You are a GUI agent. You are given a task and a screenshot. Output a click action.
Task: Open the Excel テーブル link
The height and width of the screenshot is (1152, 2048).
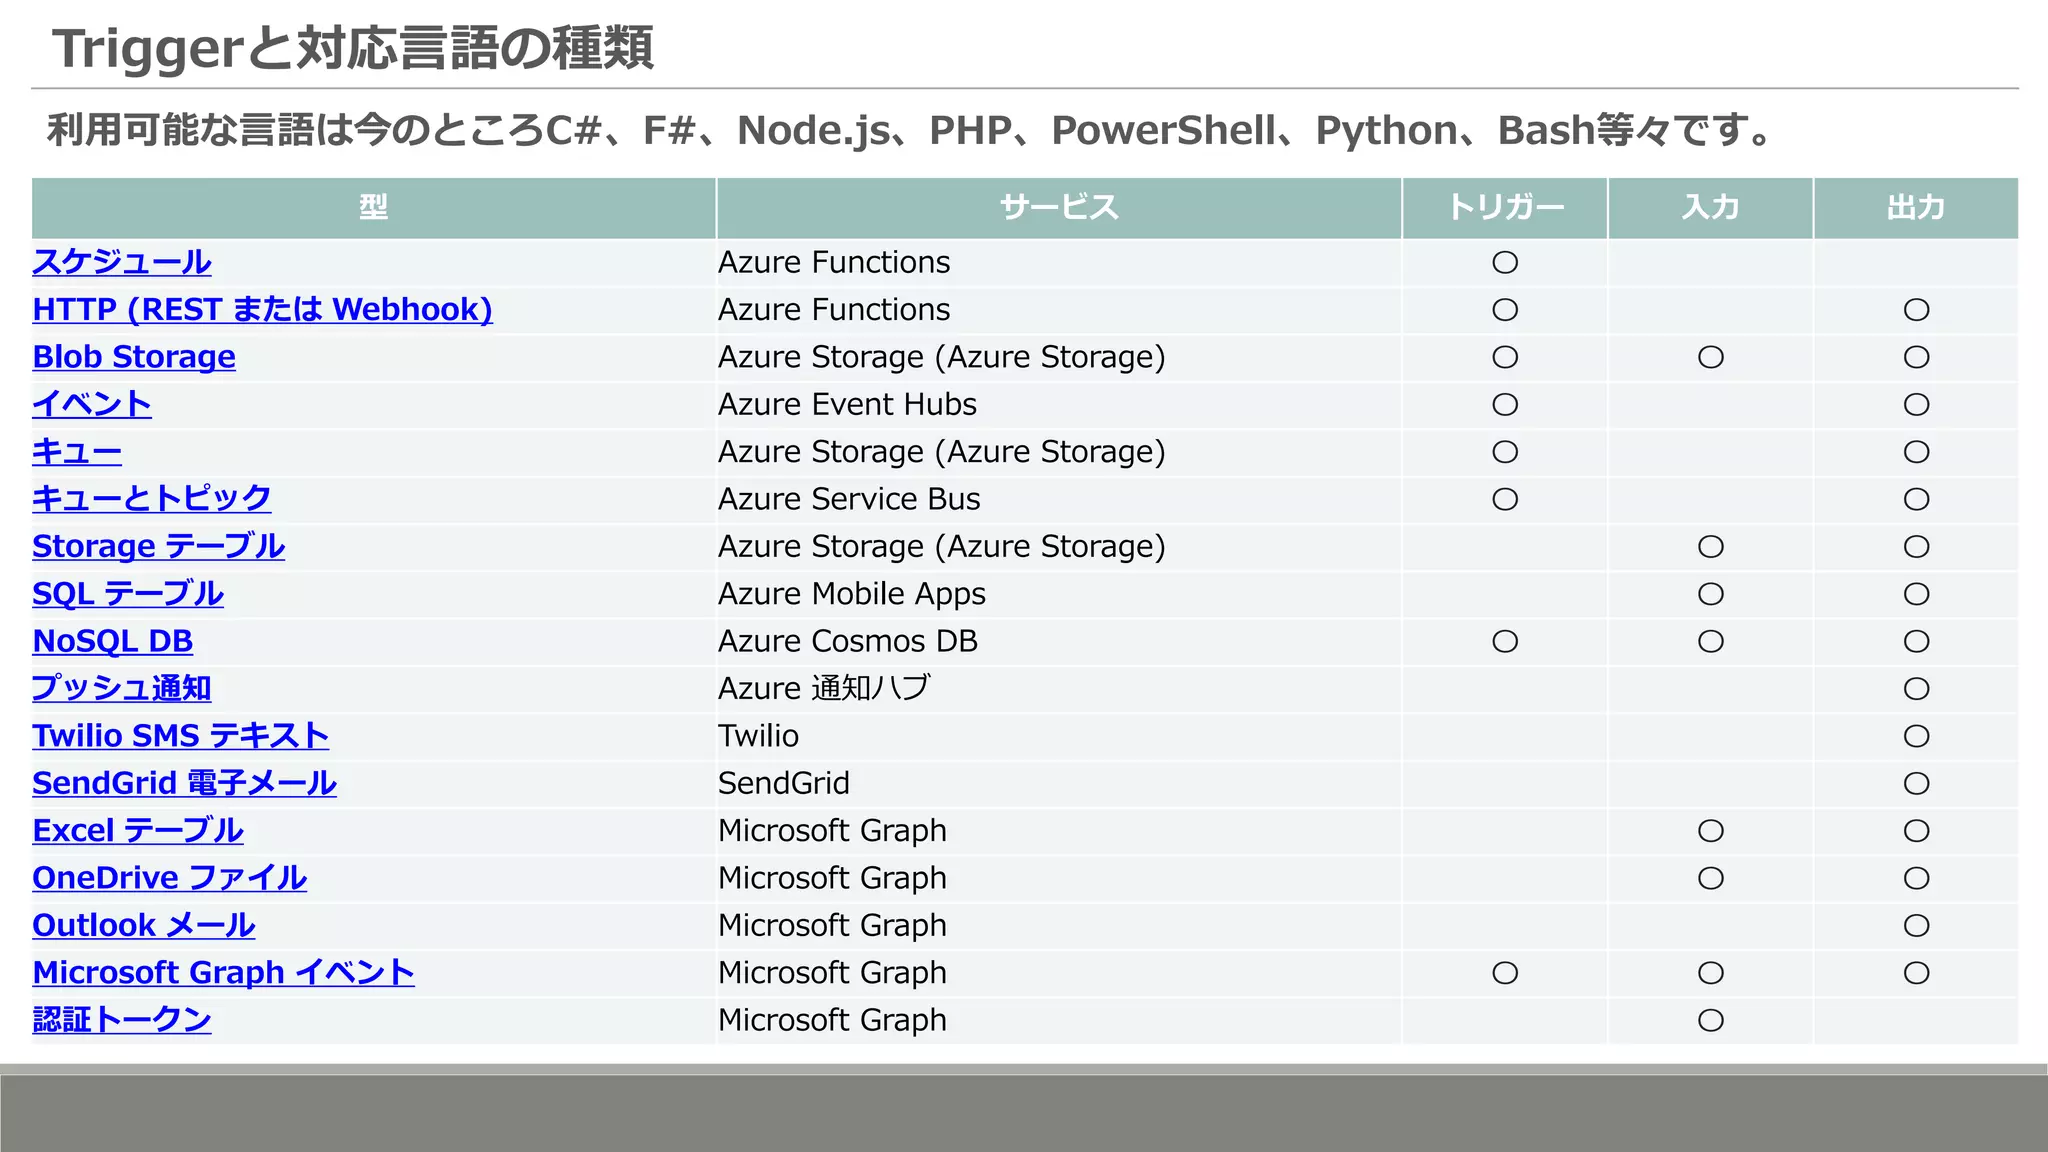pyautogui.click(x=138, y=830)
